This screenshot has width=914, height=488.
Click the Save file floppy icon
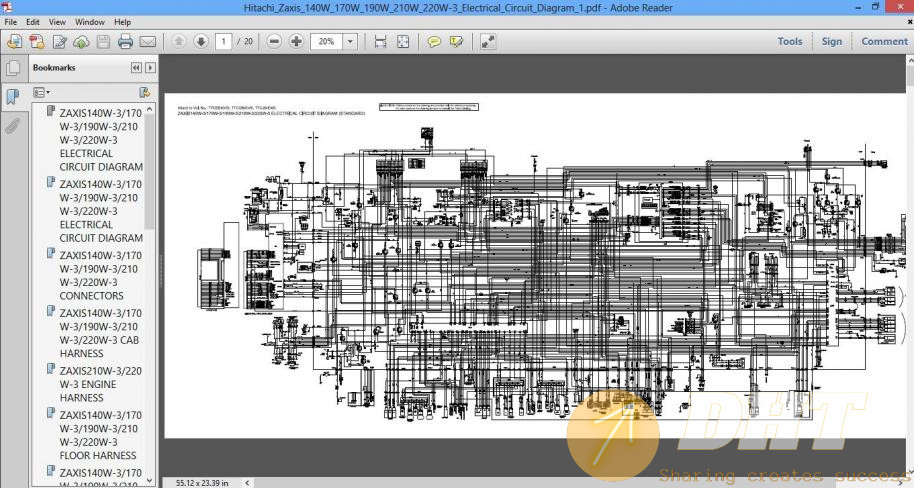click(103, 41)
